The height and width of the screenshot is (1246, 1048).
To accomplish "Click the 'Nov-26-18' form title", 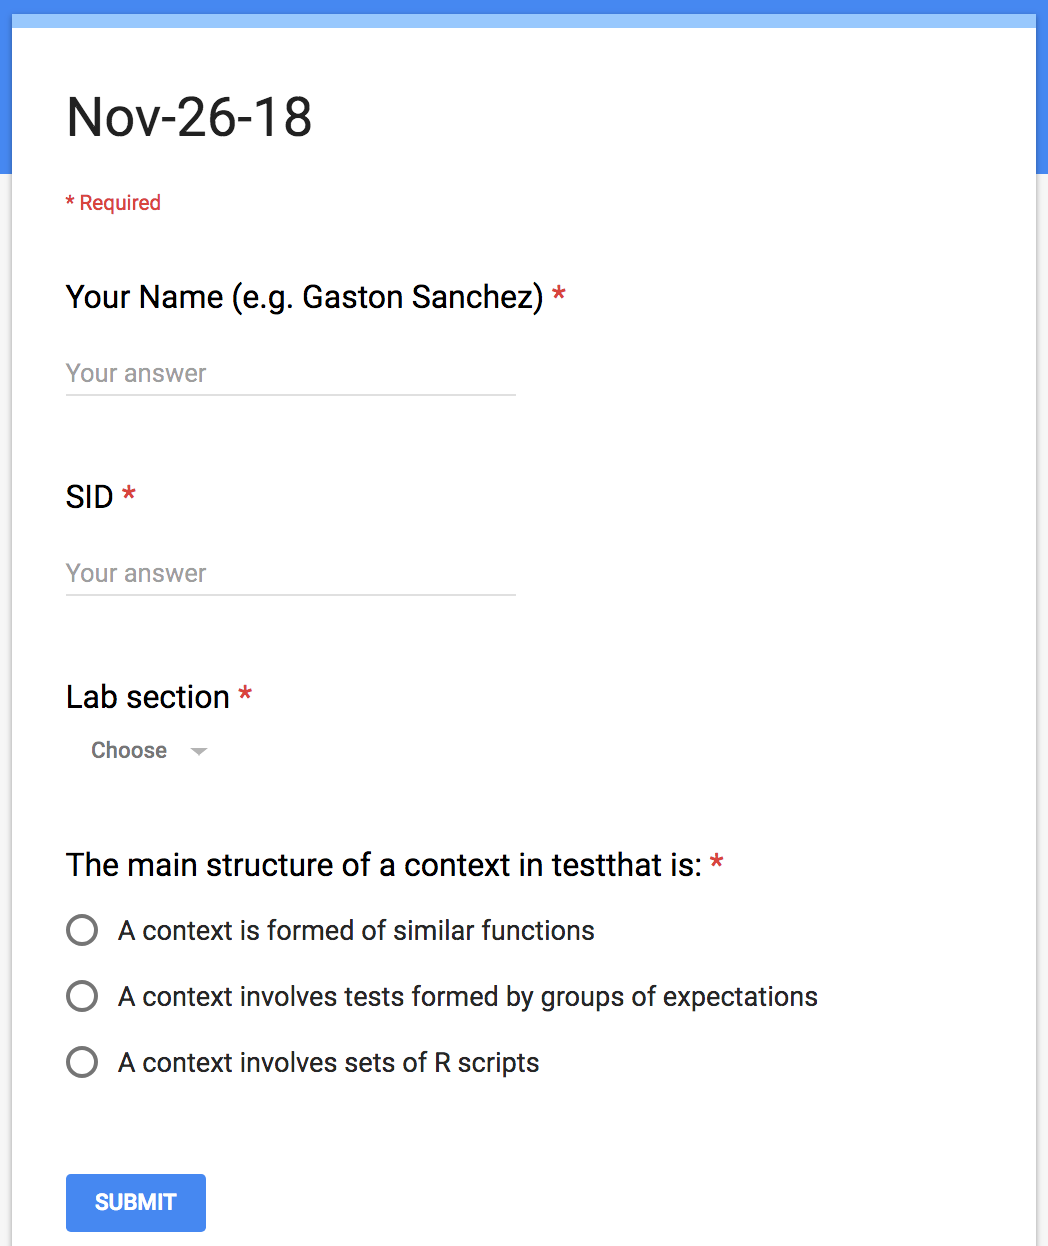I will click(189, 117).
